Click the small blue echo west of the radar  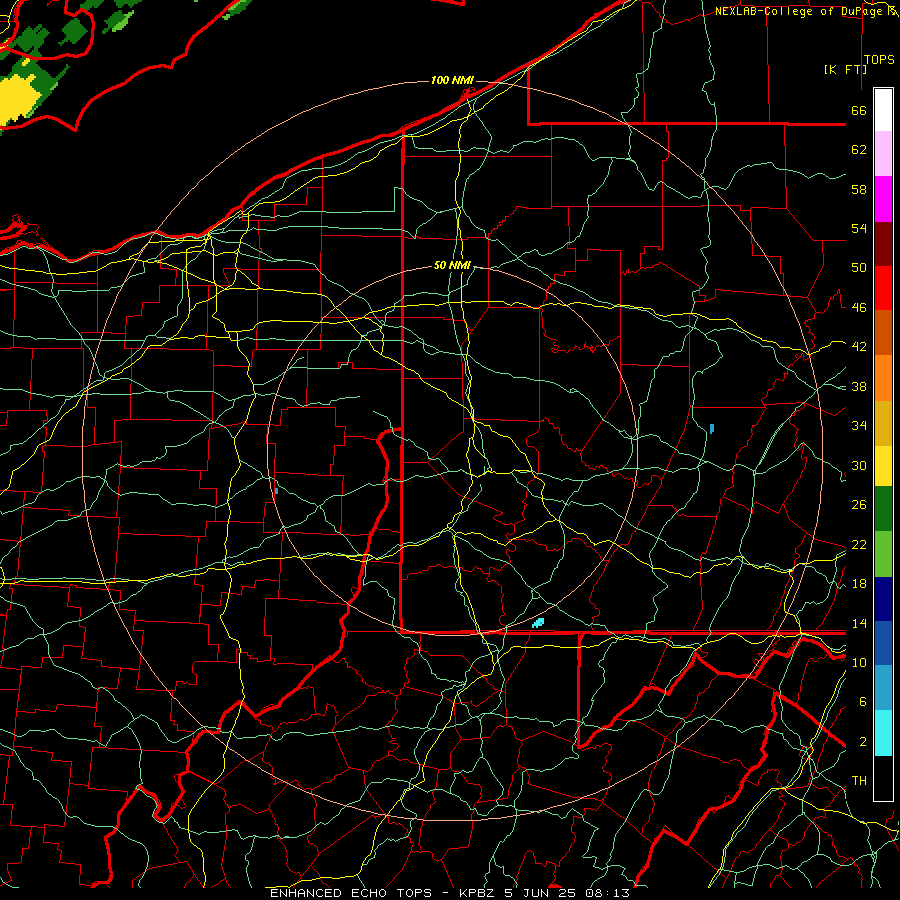point(276,491)
